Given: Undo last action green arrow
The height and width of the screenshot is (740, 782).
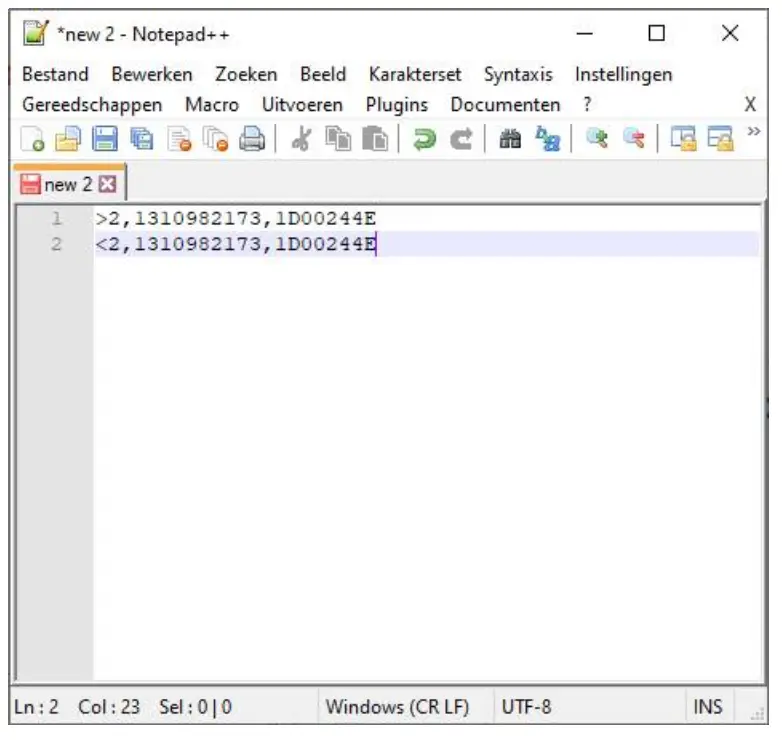Looking at the screenshot, I should click(424, 139).
